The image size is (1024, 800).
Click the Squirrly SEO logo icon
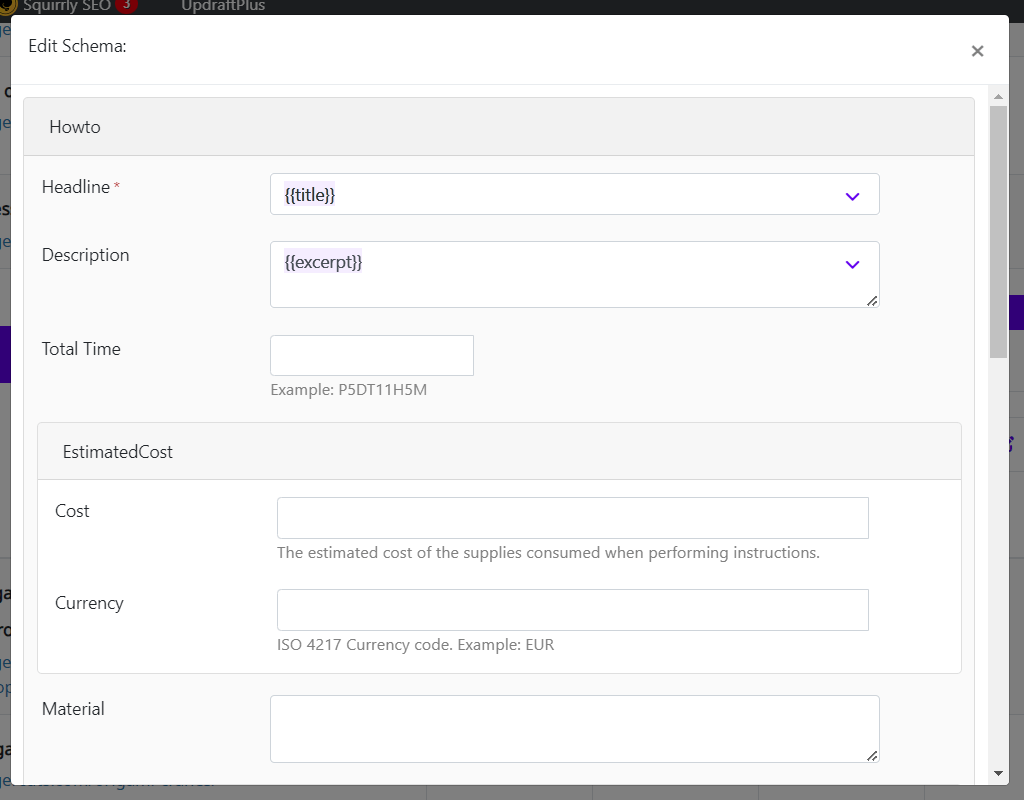coord(7,7)
